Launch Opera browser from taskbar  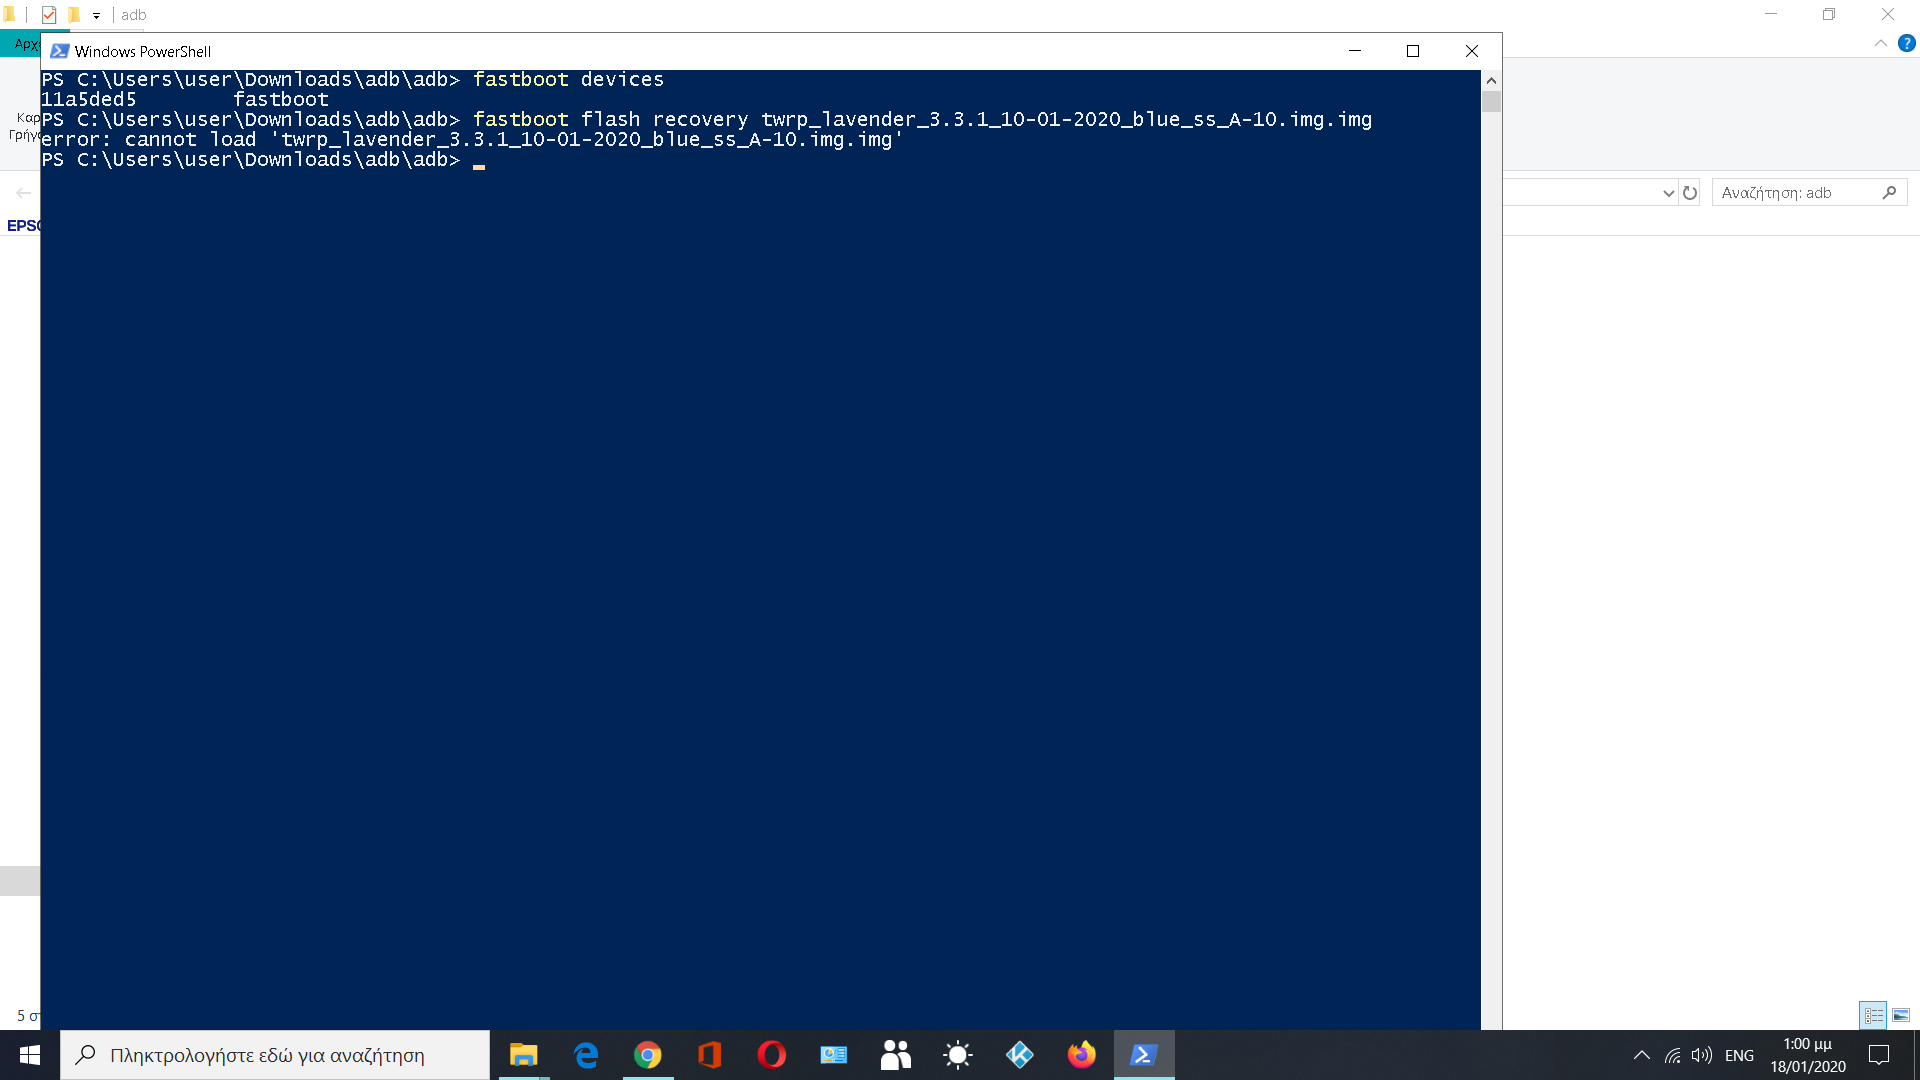coord(772,1055)
